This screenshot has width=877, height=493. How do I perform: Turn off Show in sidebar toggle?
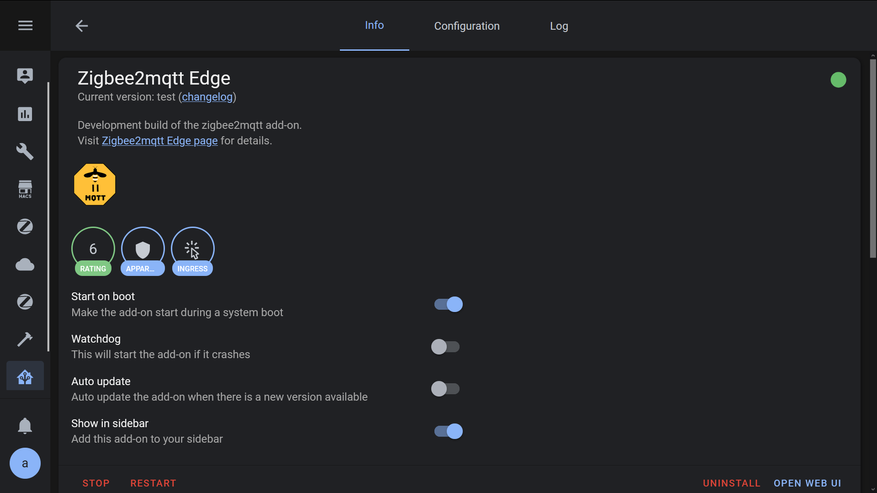coord(448,431)
